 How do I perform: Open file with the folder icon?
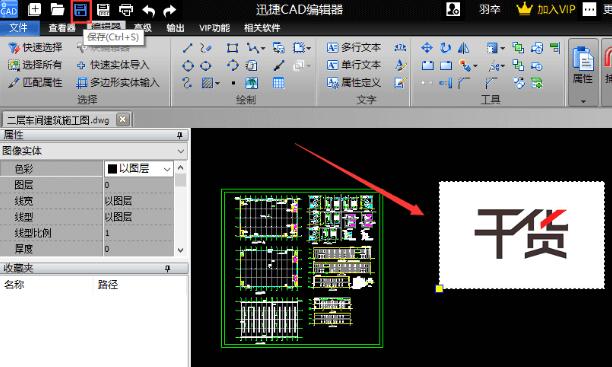57,10
